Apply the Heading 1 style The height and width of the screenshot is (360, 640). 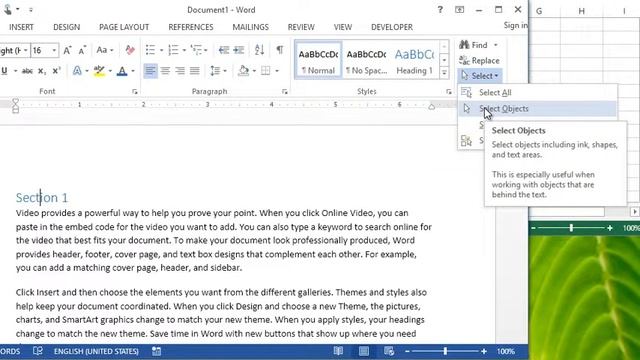[414, 60]
